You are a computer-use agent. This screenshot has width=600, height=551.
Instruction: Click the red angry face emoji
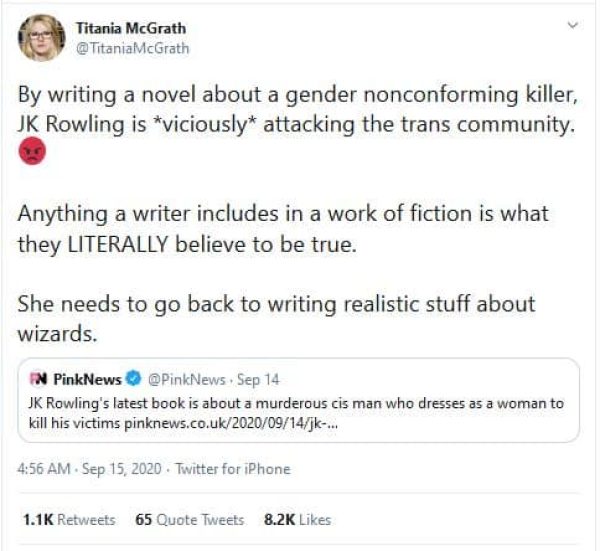32,155
